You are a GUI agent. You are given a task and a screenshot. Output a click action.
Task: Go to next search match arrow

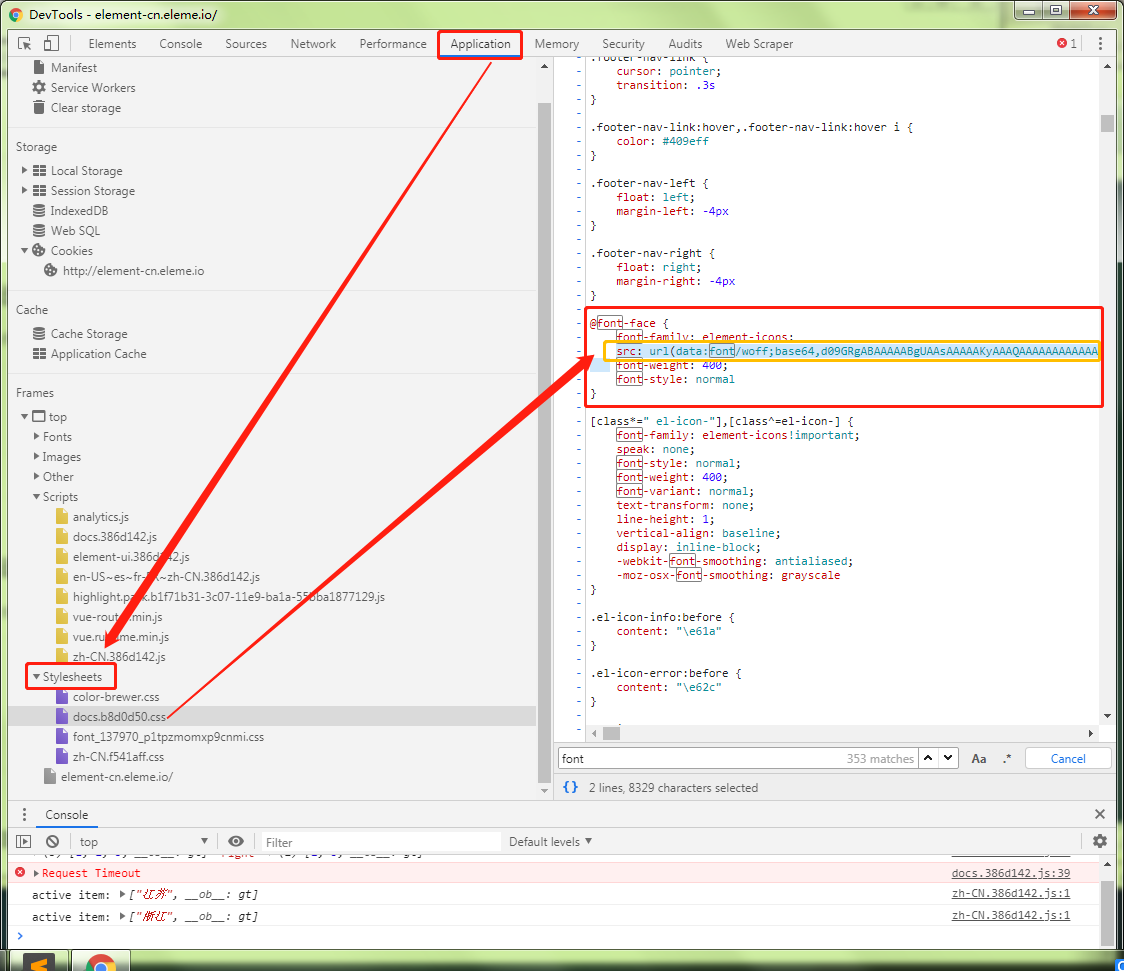click(948, 758)
